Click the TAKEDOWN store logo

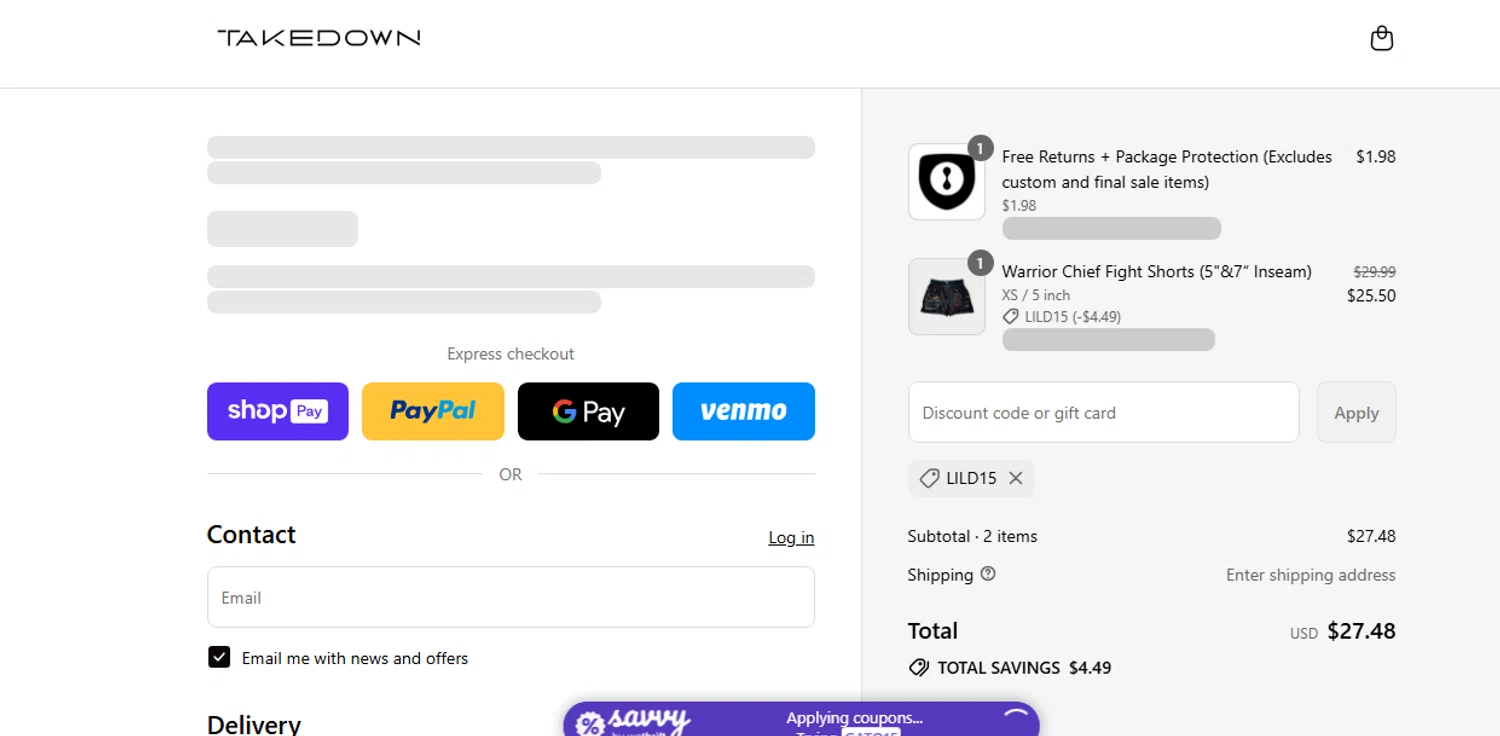tap(319, 38)
